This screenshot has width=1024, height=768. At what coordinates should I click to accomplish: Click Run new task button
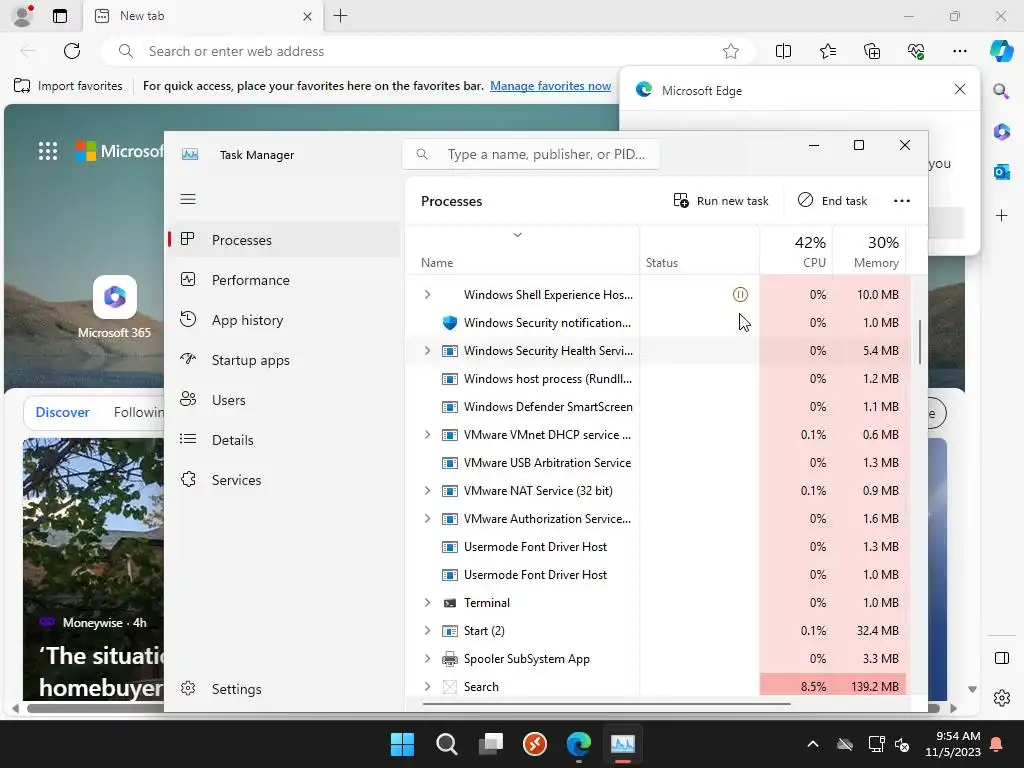point(720,200)
